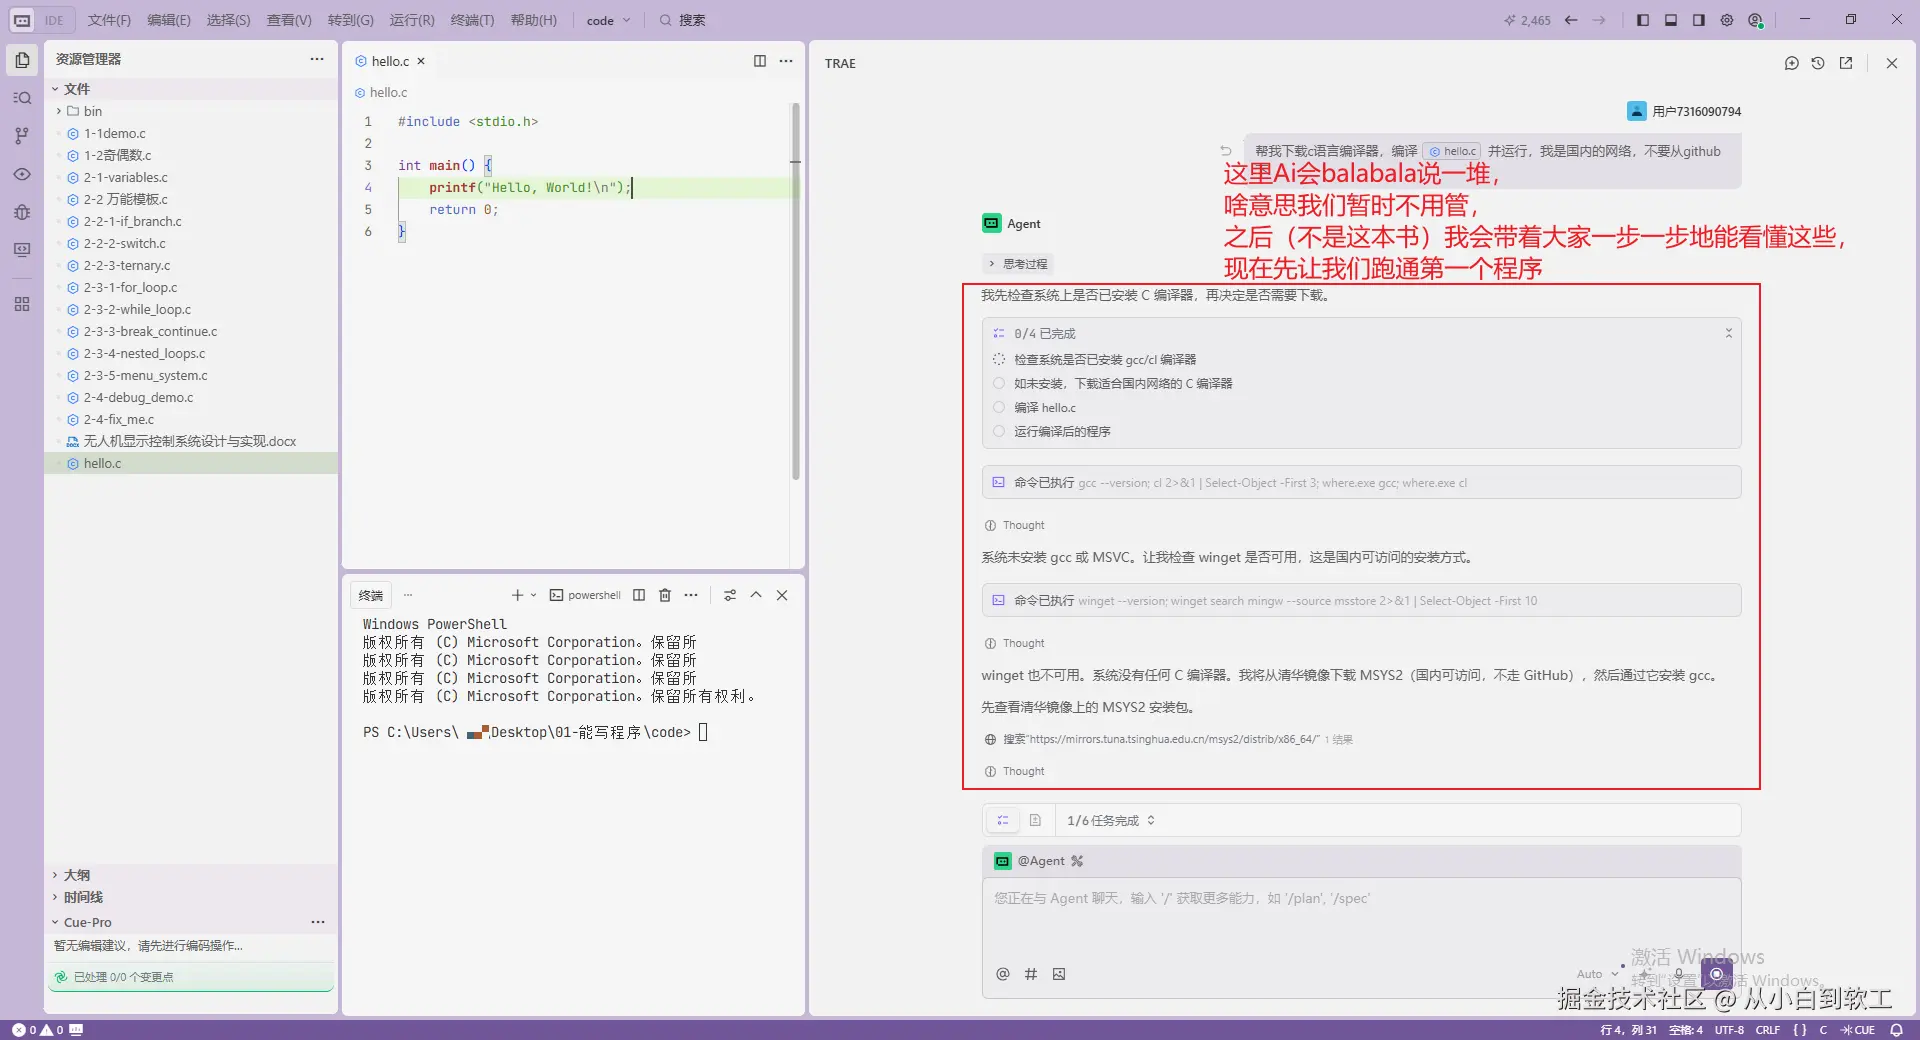This screenshot has width=1920, height=1040.
Task: Kill the powershell terminal with the trash icon
Action: pyautogui.click(x=665, y=595)
